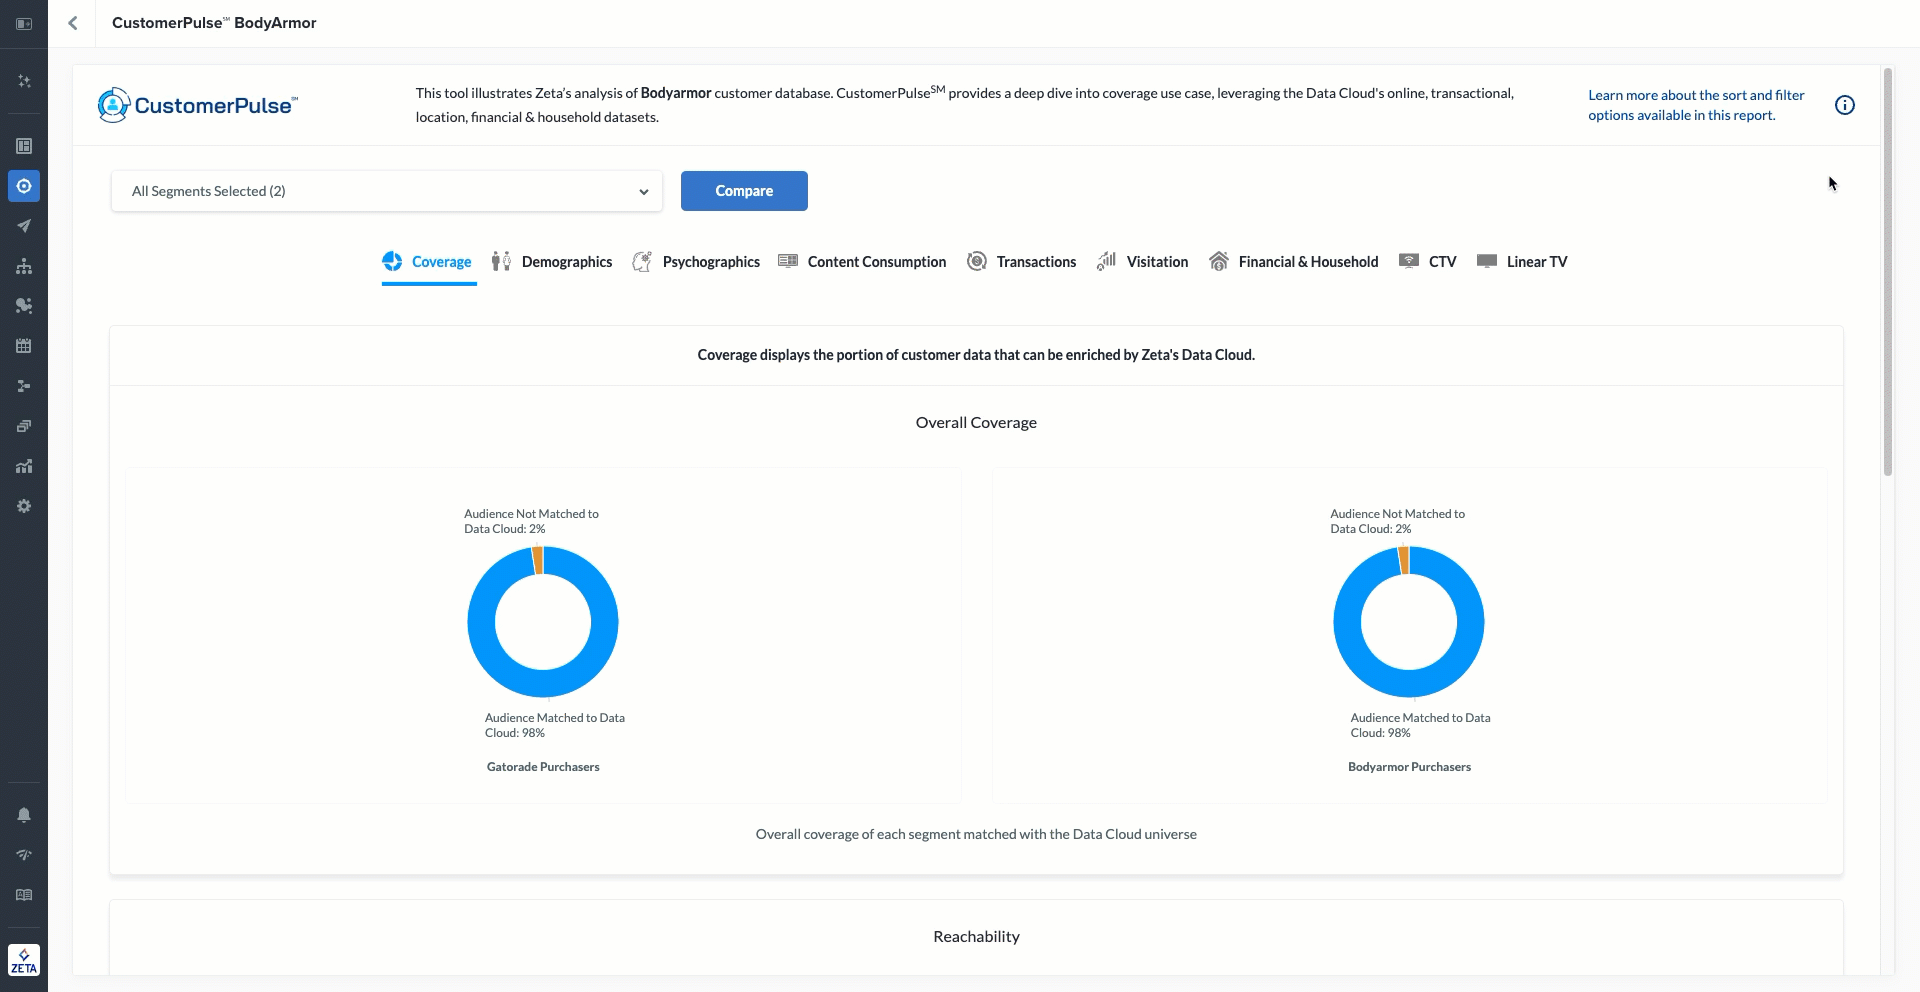Click the Zeta logo at the sidebar bottom
1920x992 pixels.
[x=24, y=960]
